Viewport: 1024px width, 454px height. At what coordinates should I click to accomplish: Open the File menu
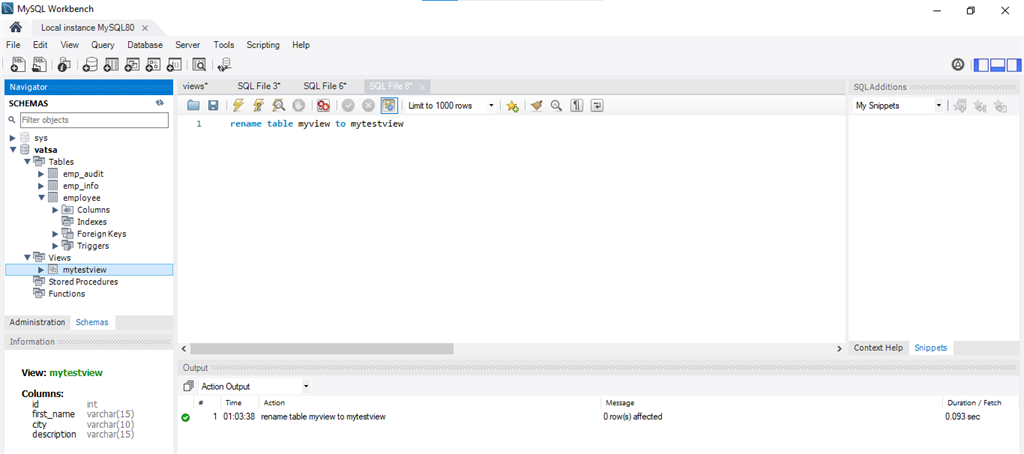13,45
